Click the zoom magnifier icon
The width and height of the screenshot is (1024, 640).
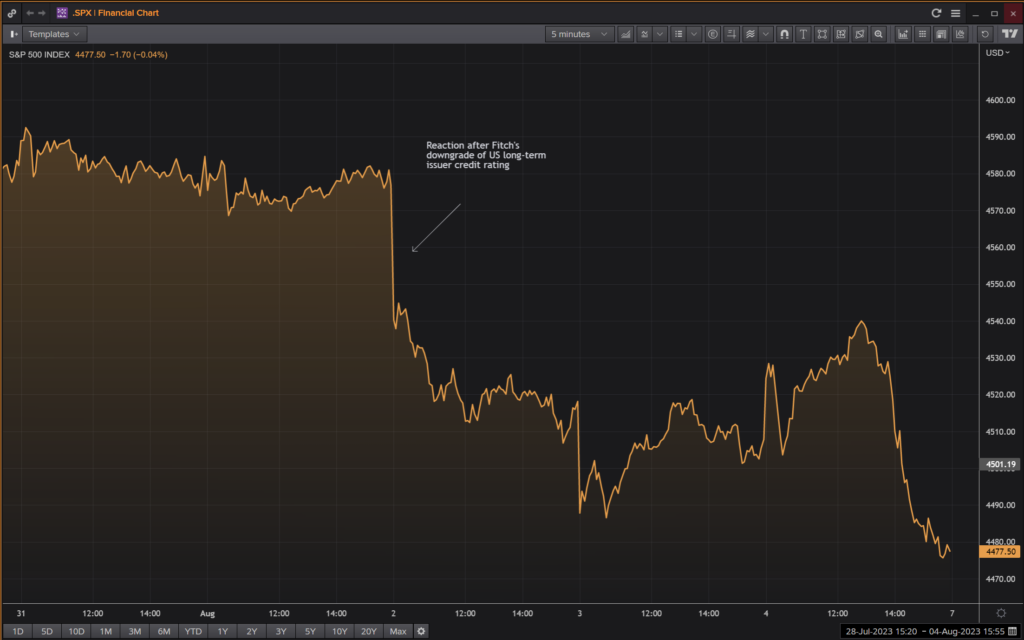tap(878, 34)
